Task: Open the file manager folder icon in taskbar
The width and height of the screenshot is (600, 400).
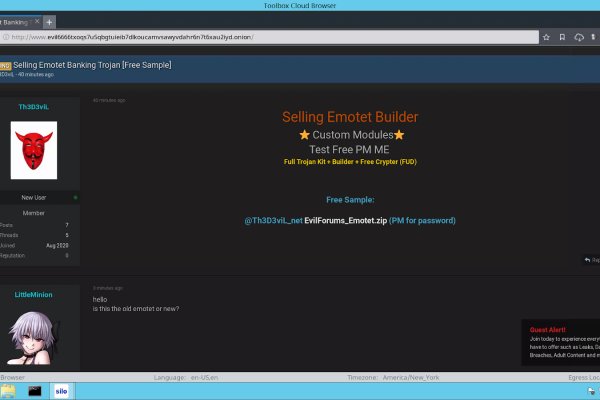Action: click(x=8, y=390)
